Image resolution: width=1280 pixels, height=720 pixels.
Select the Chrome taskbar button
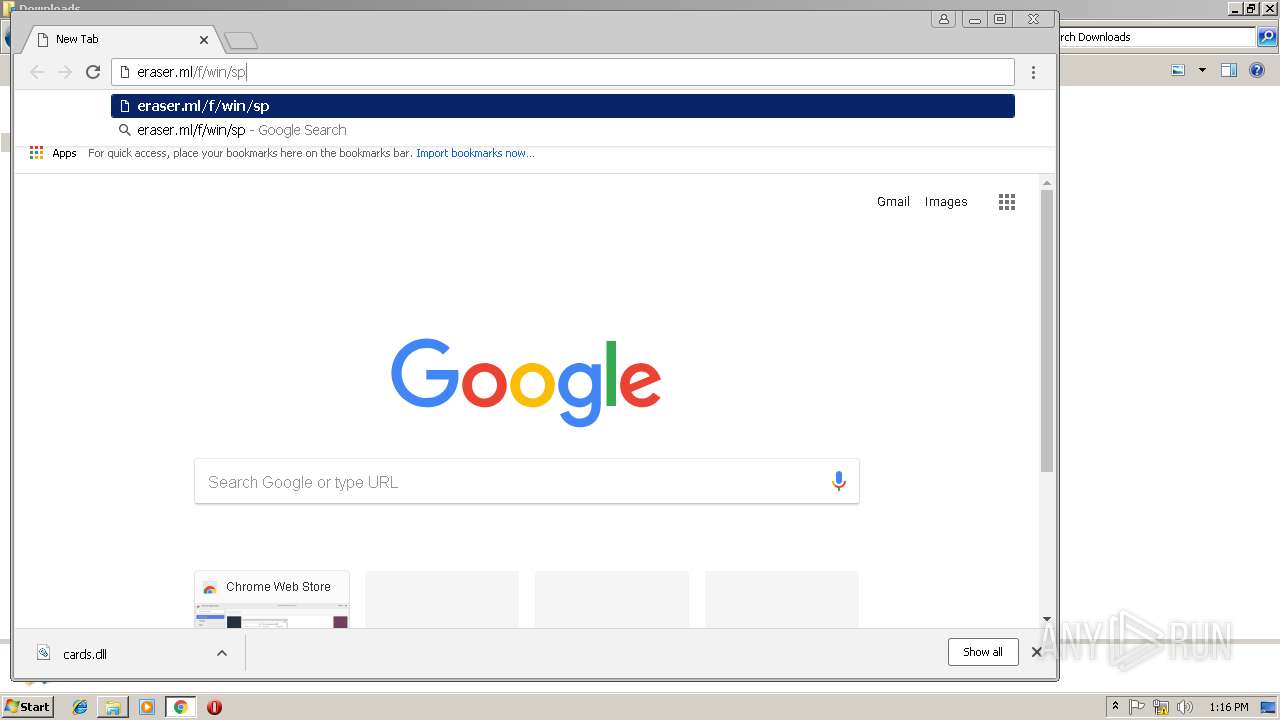[x=181, y=707]
